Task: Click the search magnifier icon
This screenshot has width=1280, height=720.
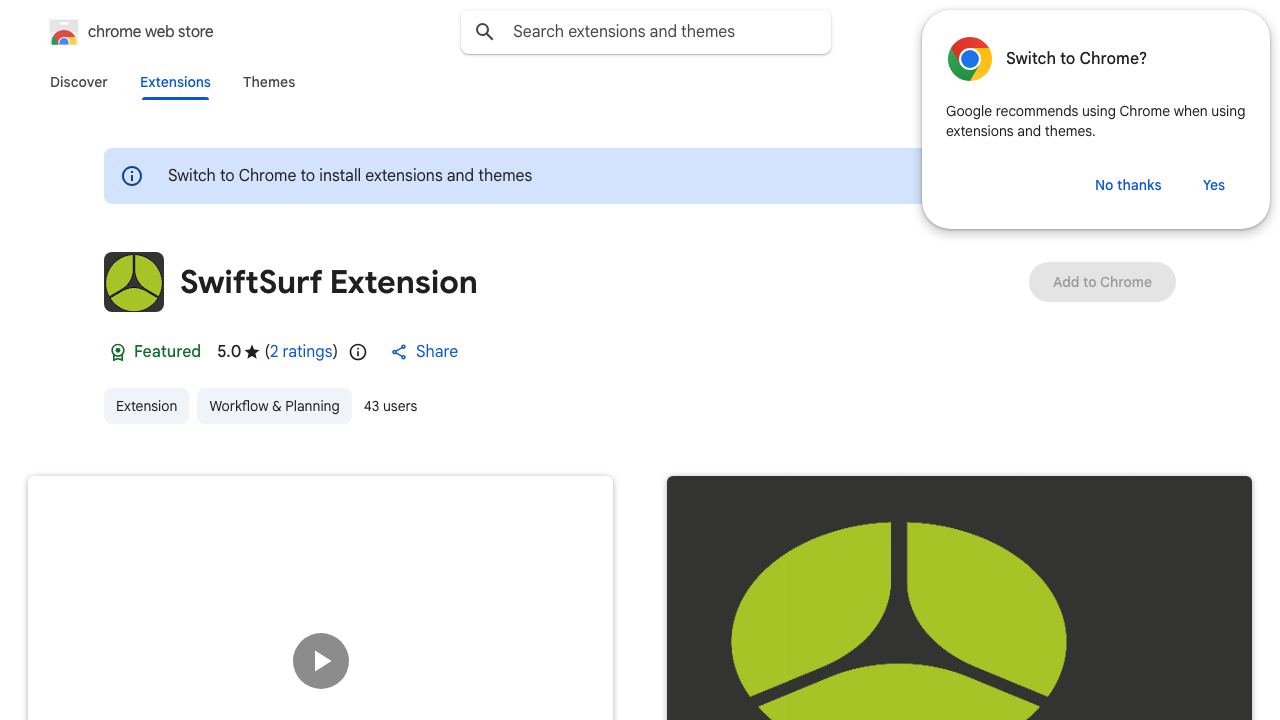Action: tap(485, 32)
